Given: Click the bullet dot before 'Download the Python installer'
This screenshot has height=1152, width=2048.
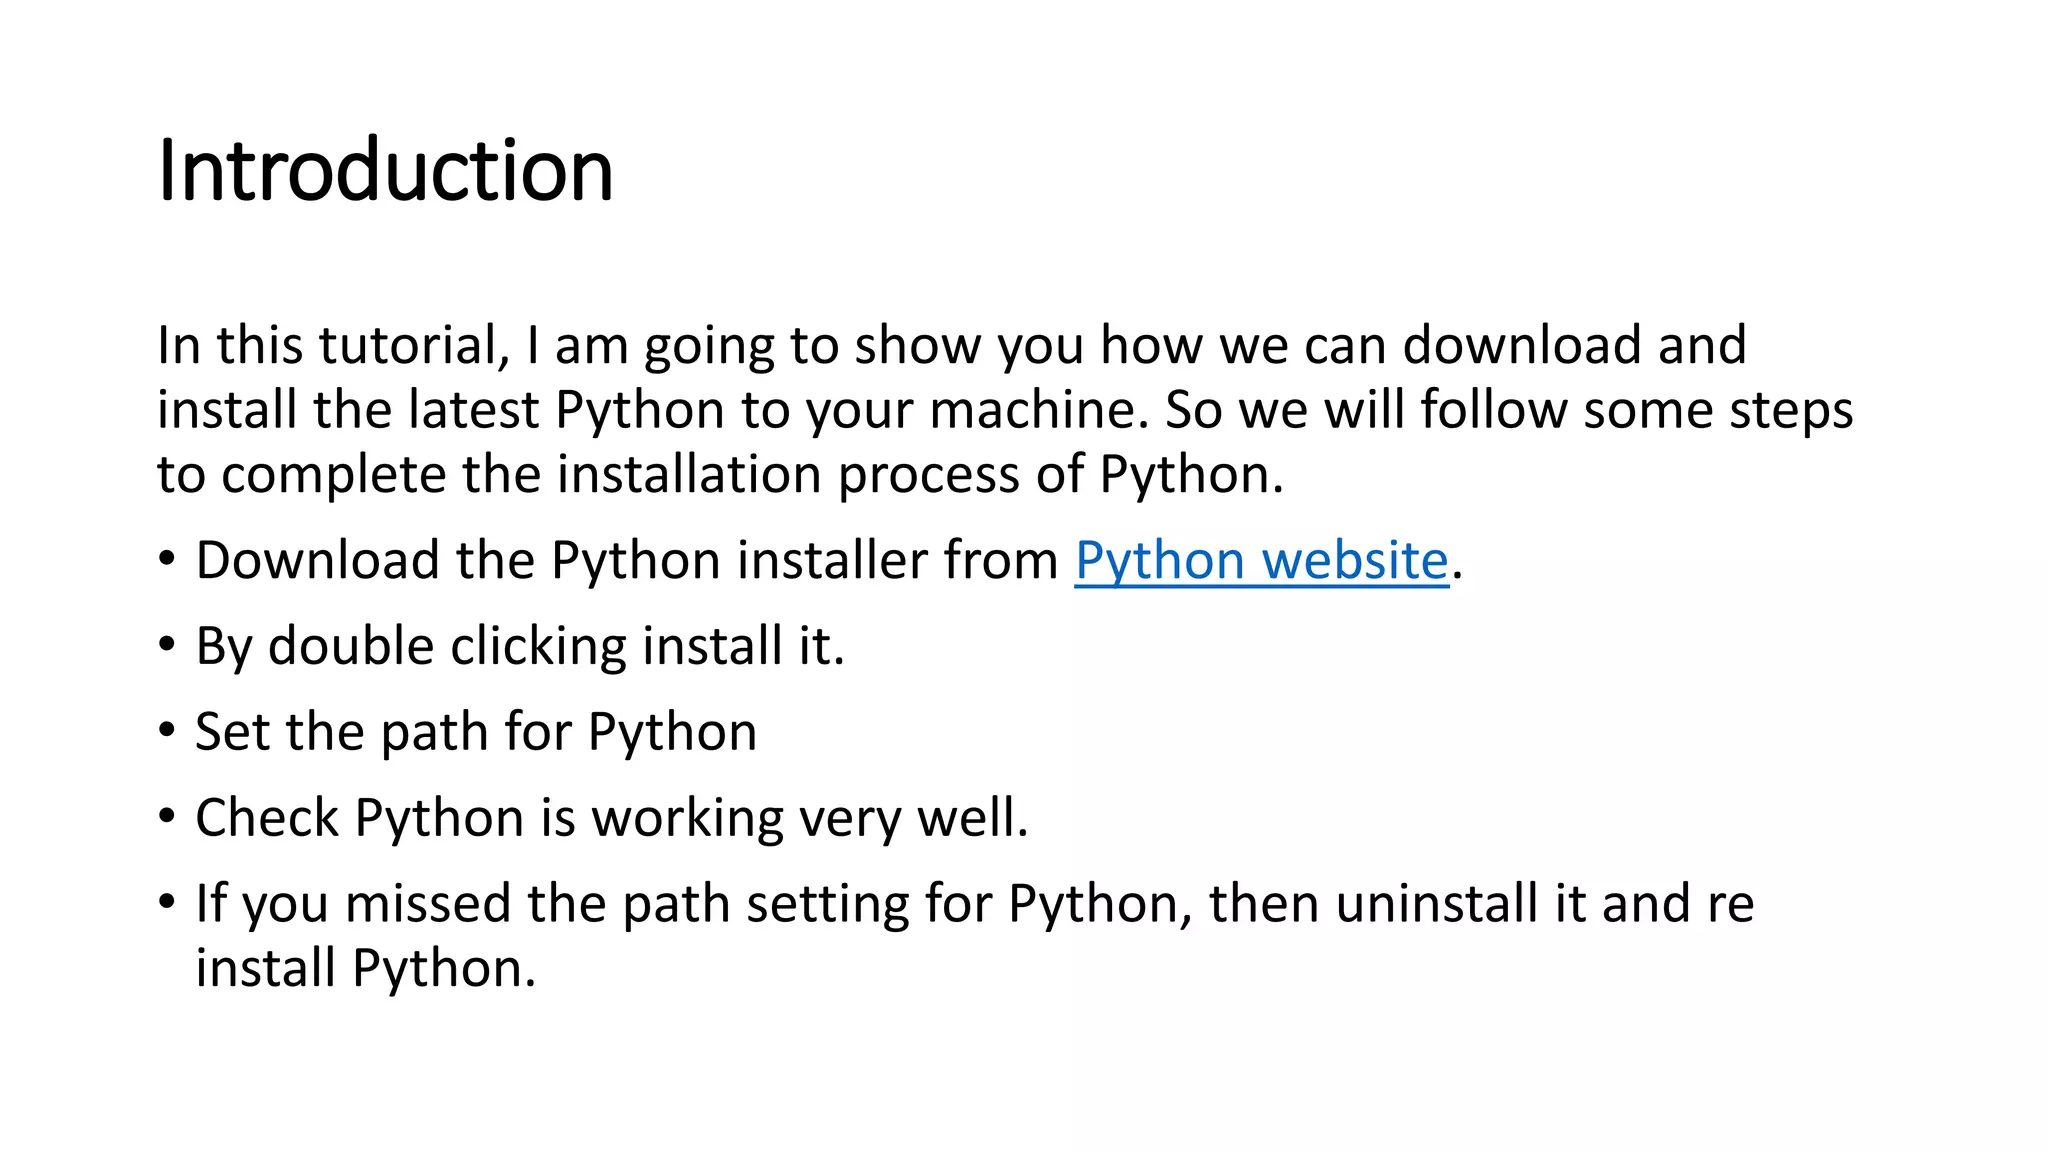Looking at the screenshot, I should (x=167, y=559).
